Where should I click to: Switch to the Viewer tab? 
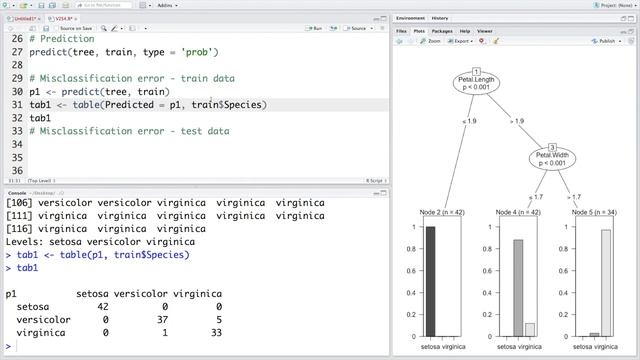point(484,31)
